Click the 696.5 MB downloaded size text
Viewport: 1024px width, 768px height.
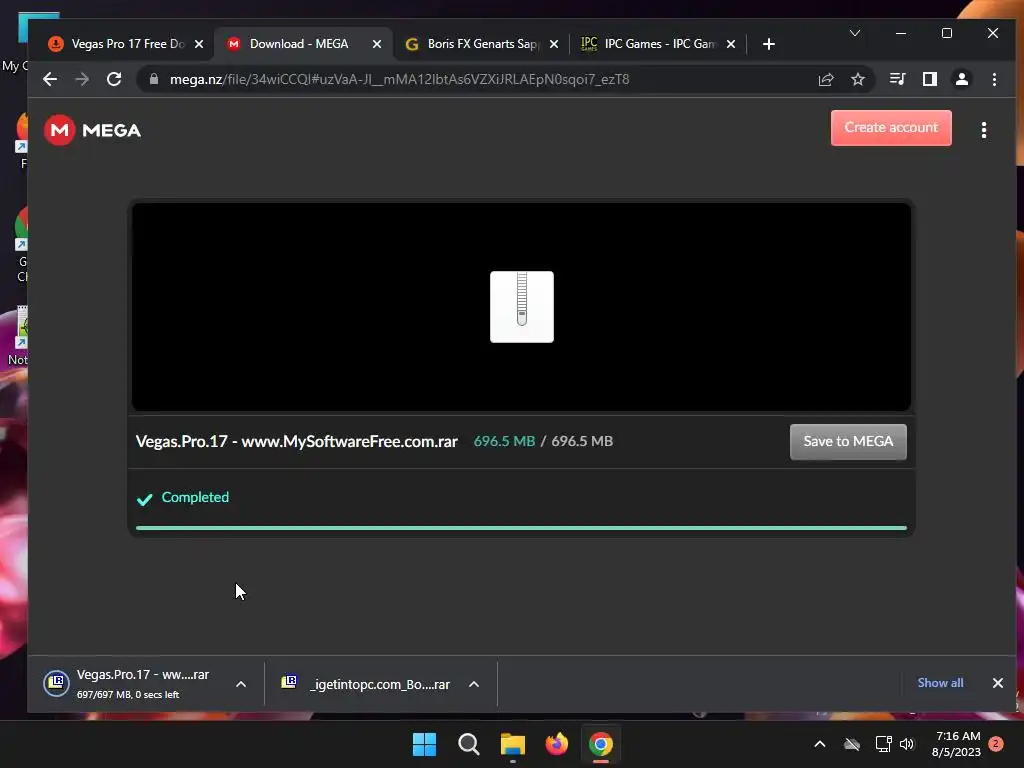pyautogui.click(x=504, y=441)
